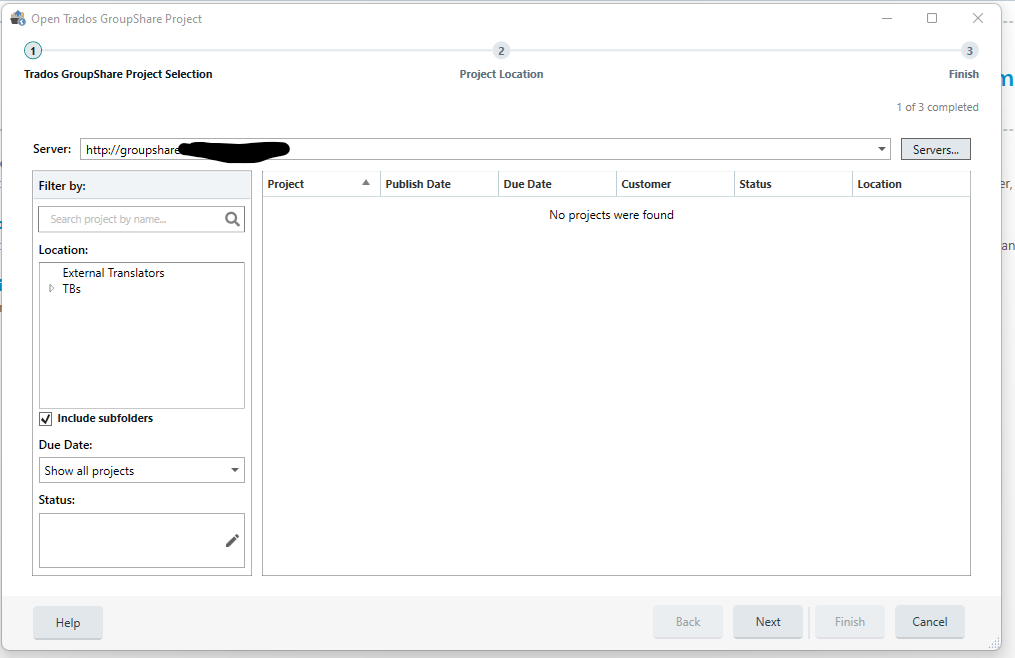Click the Status filter box
The height and width of the screenshot is (658, 1015).
pos(142,541)
